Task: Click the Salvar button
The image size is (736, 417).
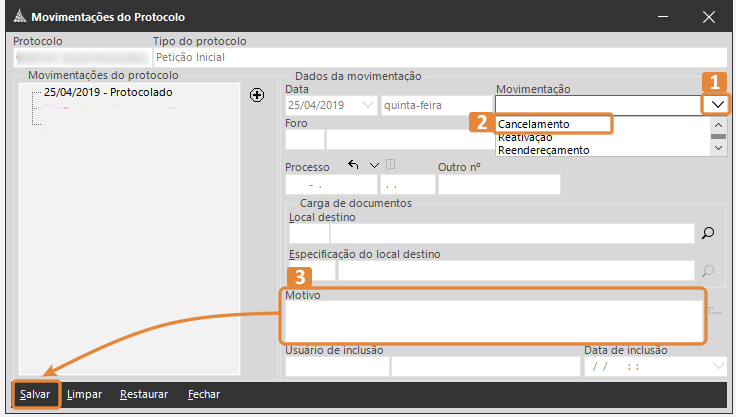Action: 35,394
